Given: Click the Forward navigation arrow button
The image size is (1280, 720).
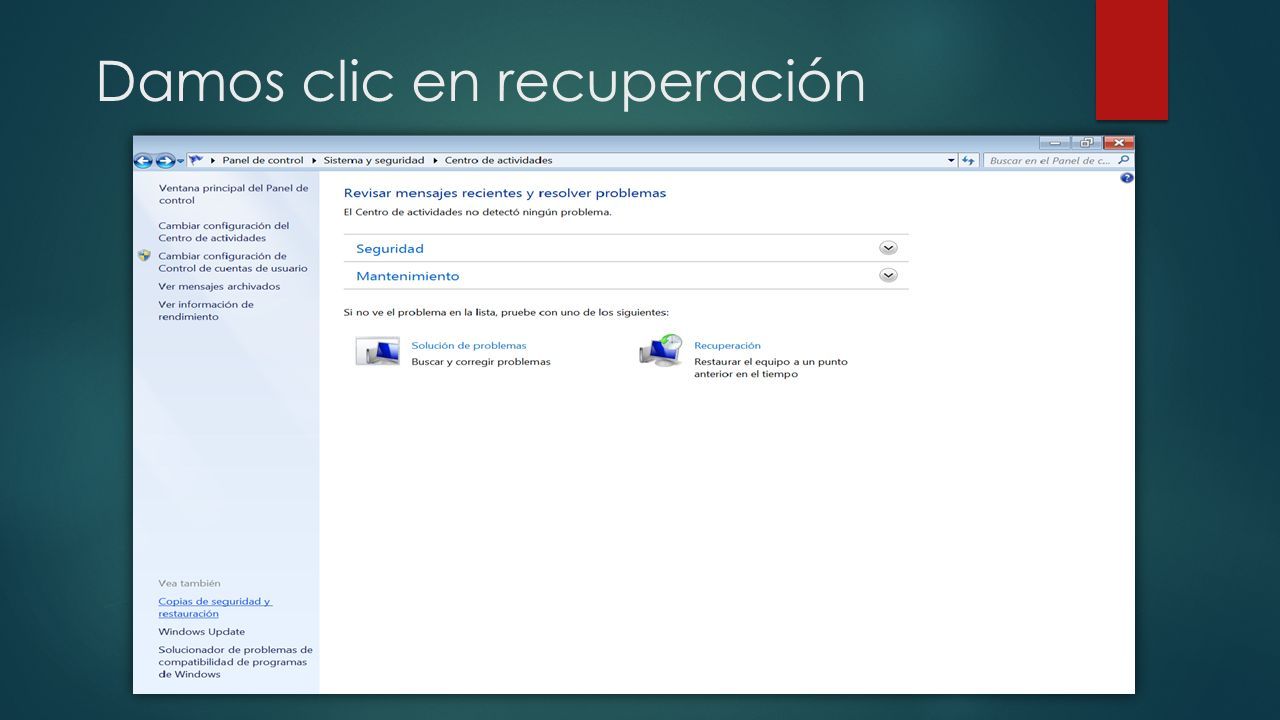Looking at the screenshot, I should pyautogui.click(x=165, y=160).
